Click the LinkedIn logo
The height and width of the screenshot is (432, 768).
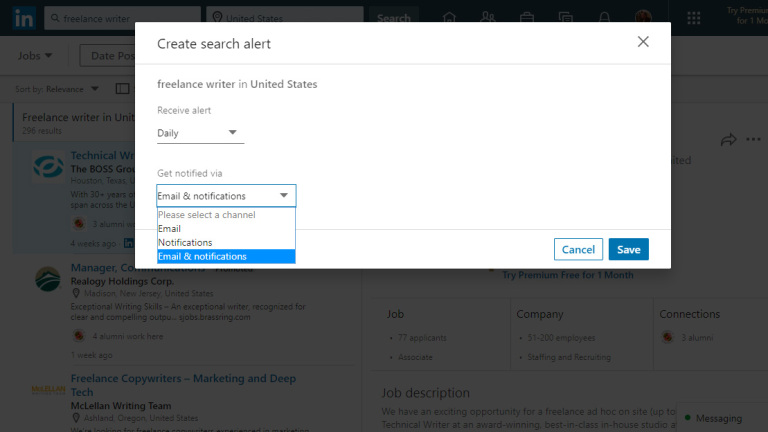tap(24, 18)
